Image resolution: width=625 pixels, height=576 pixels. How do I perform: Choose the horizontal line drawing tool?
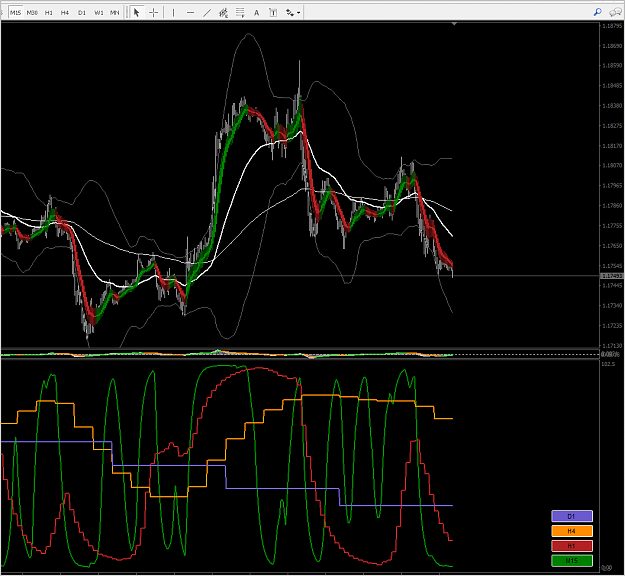point(191,13)
